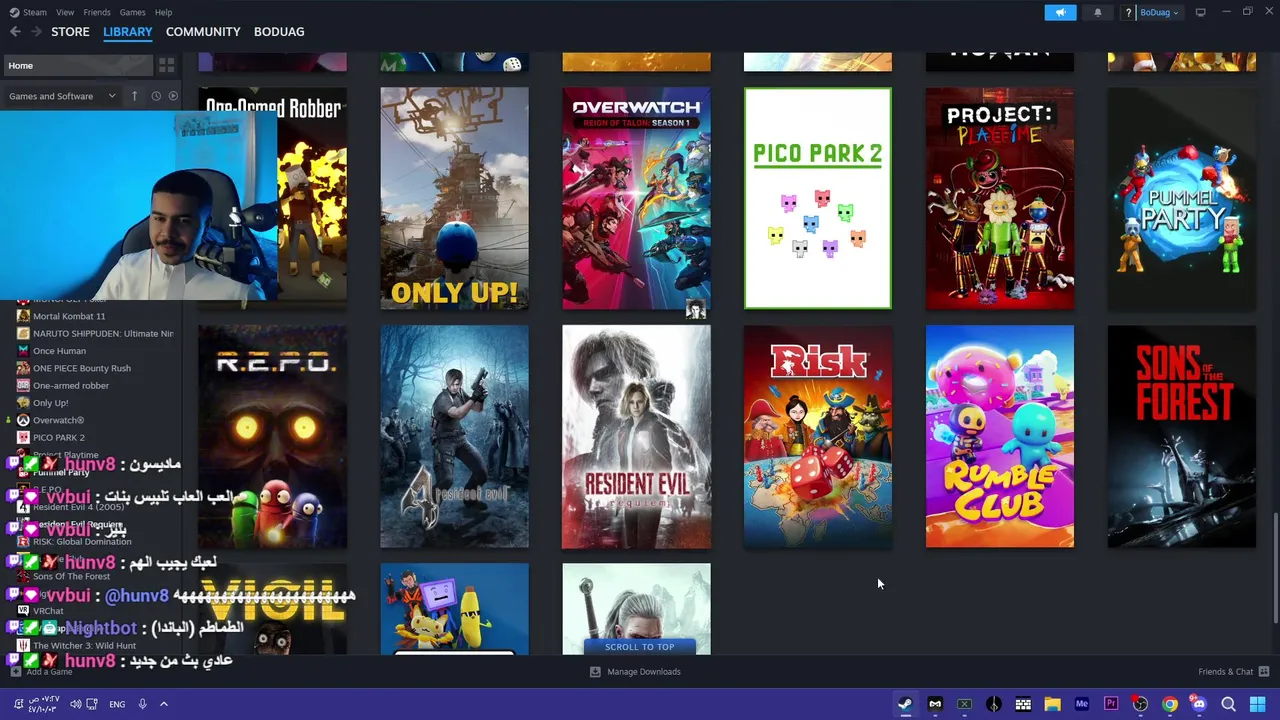Image resolution: width=1280 pixels, height=720 pixels.
Task: Expand the Games and Software dropdown
Action: tap(64, 96)
